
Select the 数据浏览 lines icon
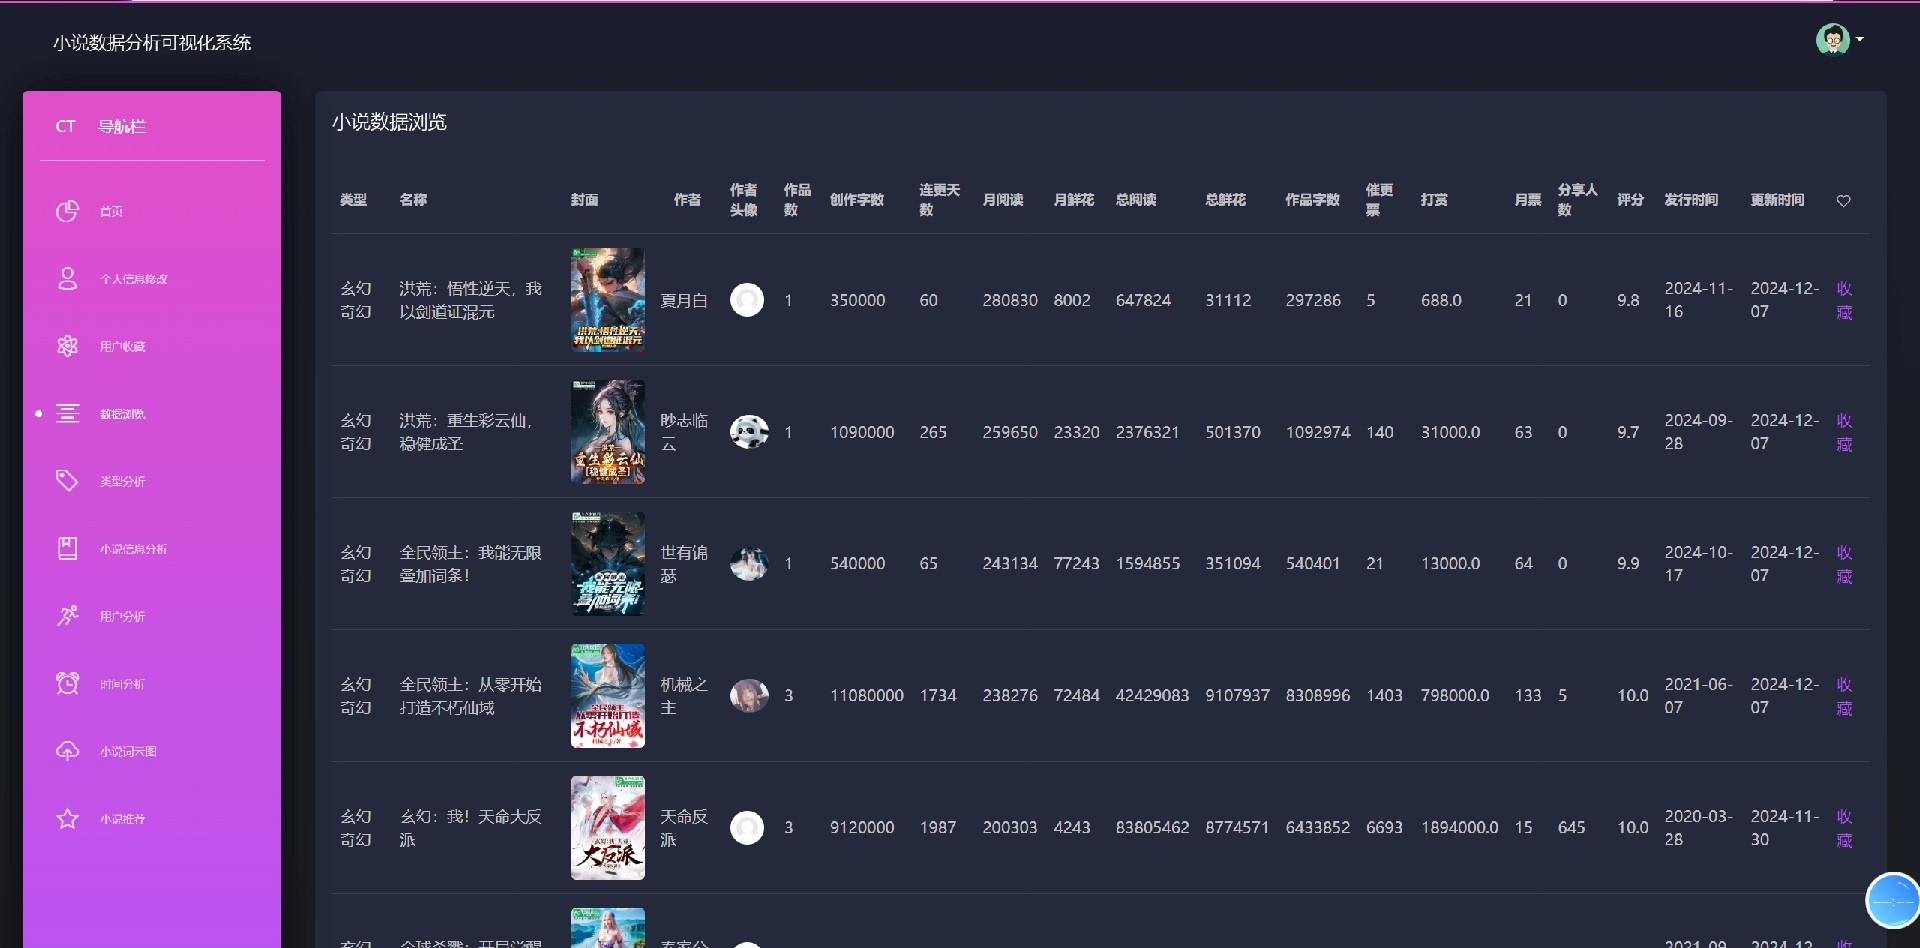point(67,413)
